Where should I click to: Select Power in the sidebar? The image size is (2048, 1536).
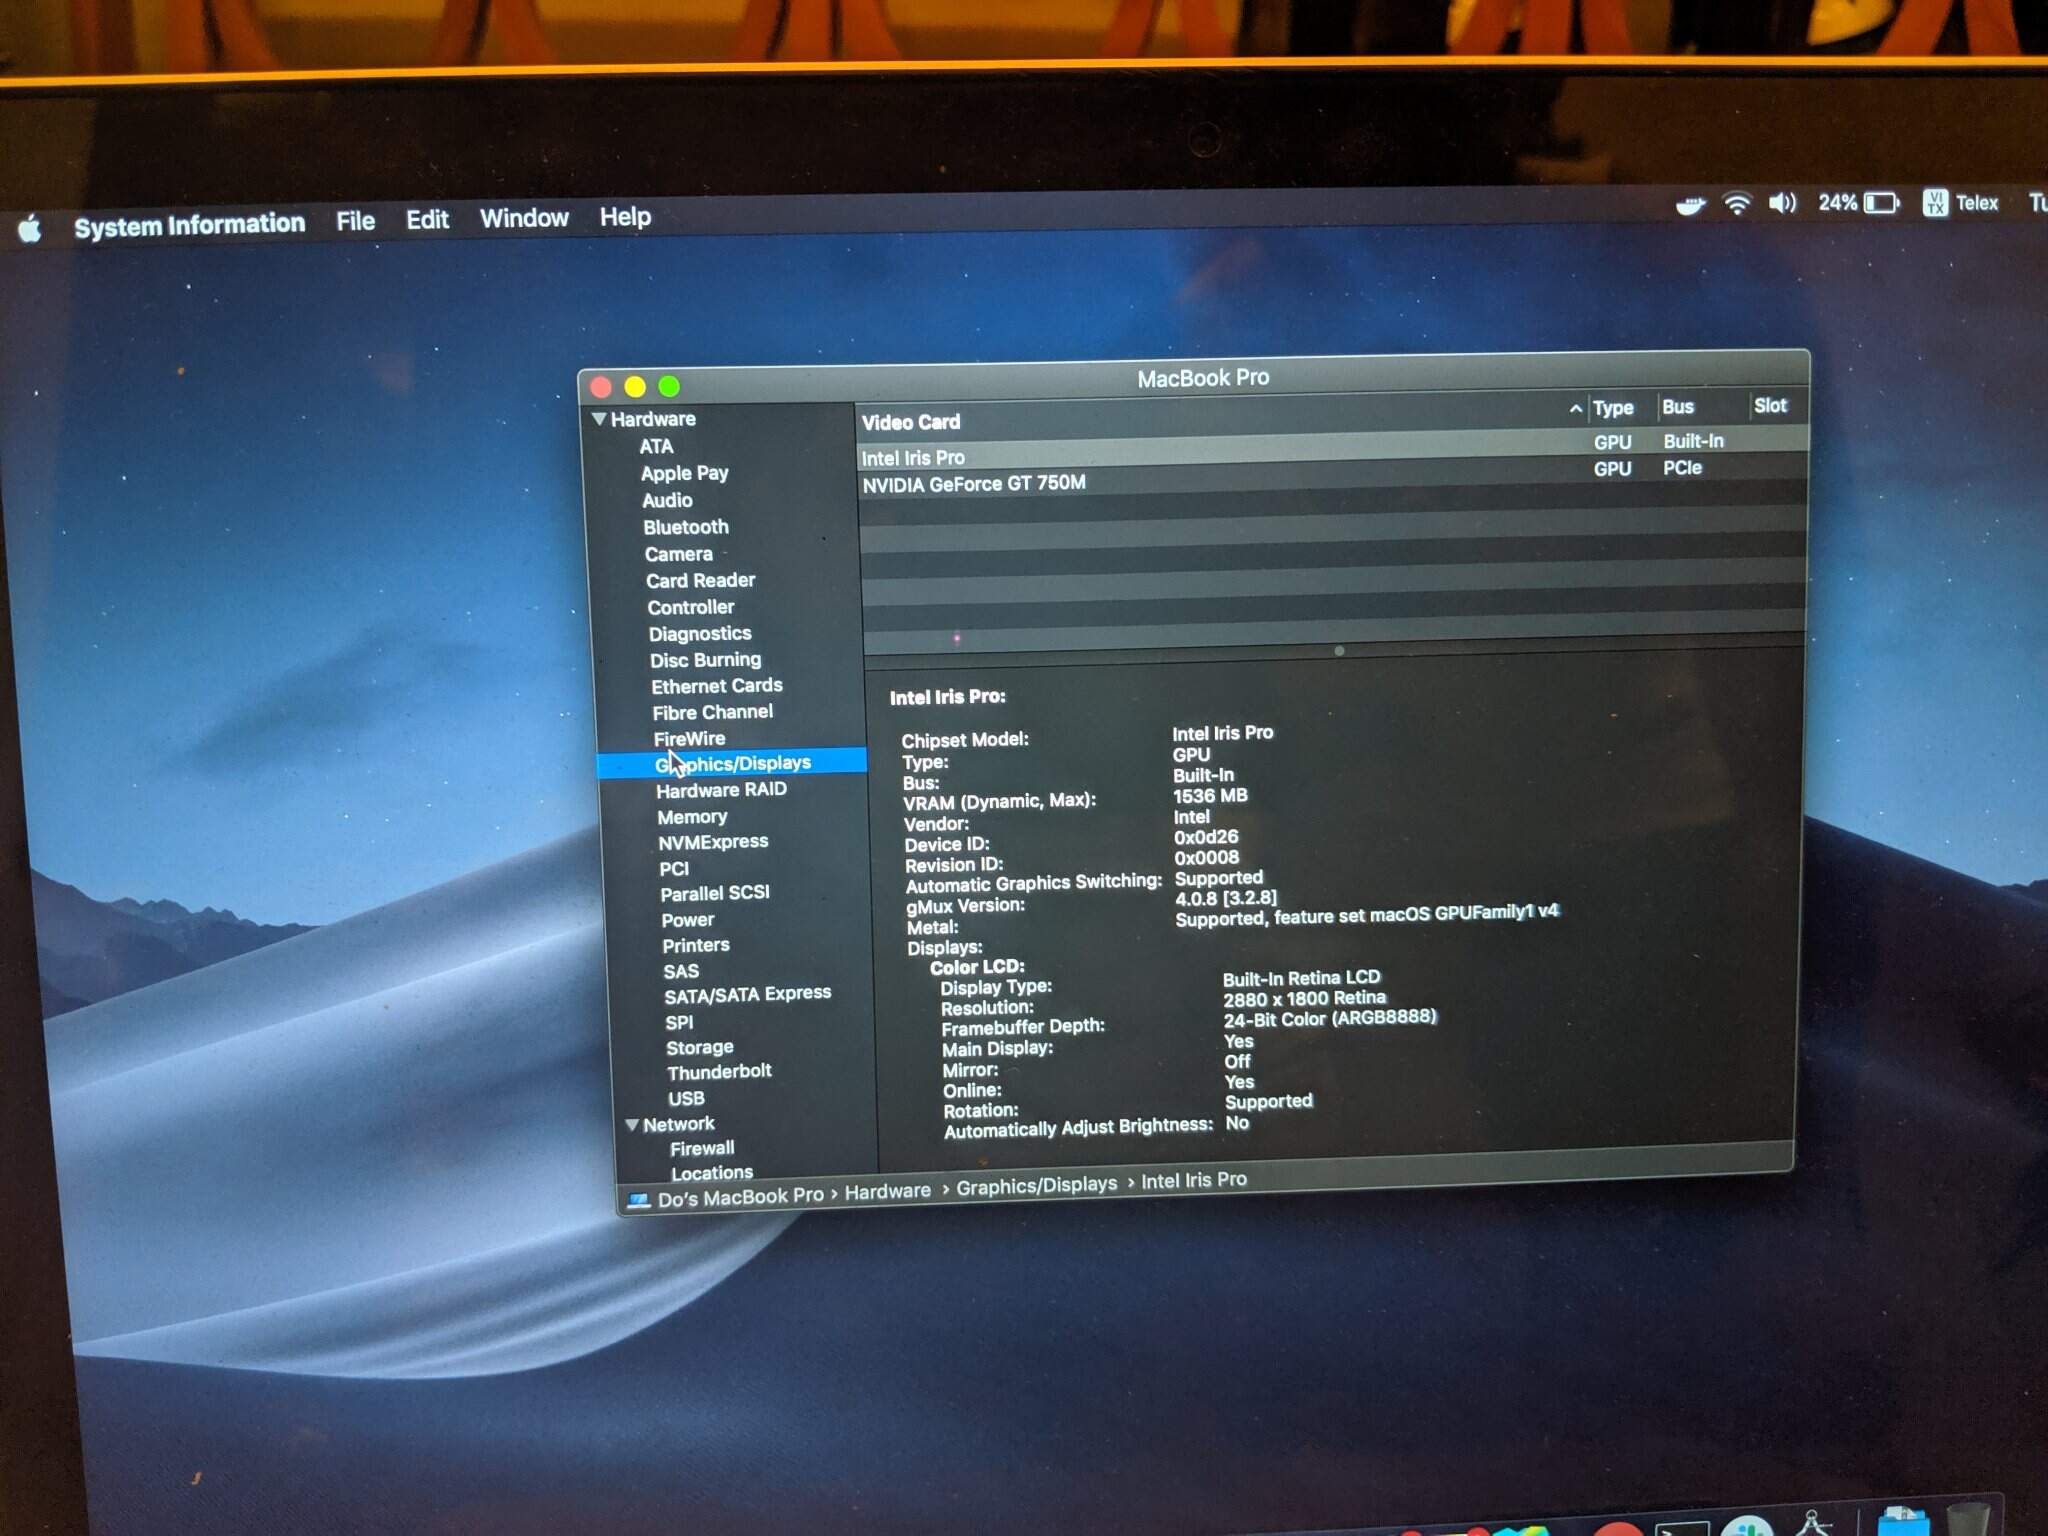pos(688,919)
